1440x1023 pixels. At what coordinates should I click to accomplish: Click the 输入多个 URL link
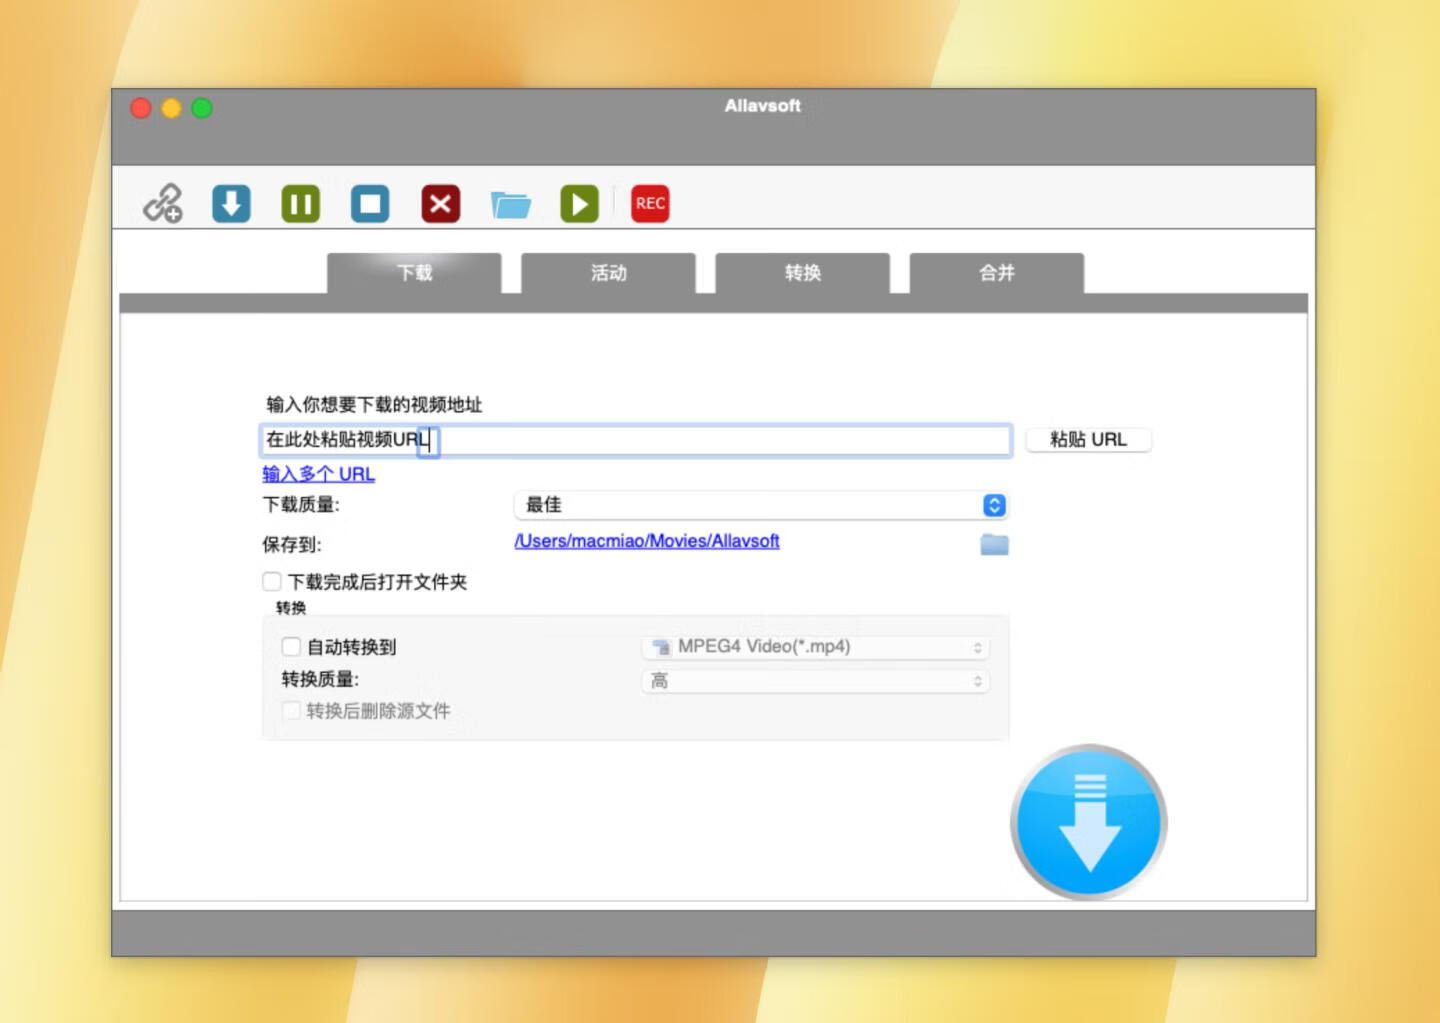click(318, 474)
